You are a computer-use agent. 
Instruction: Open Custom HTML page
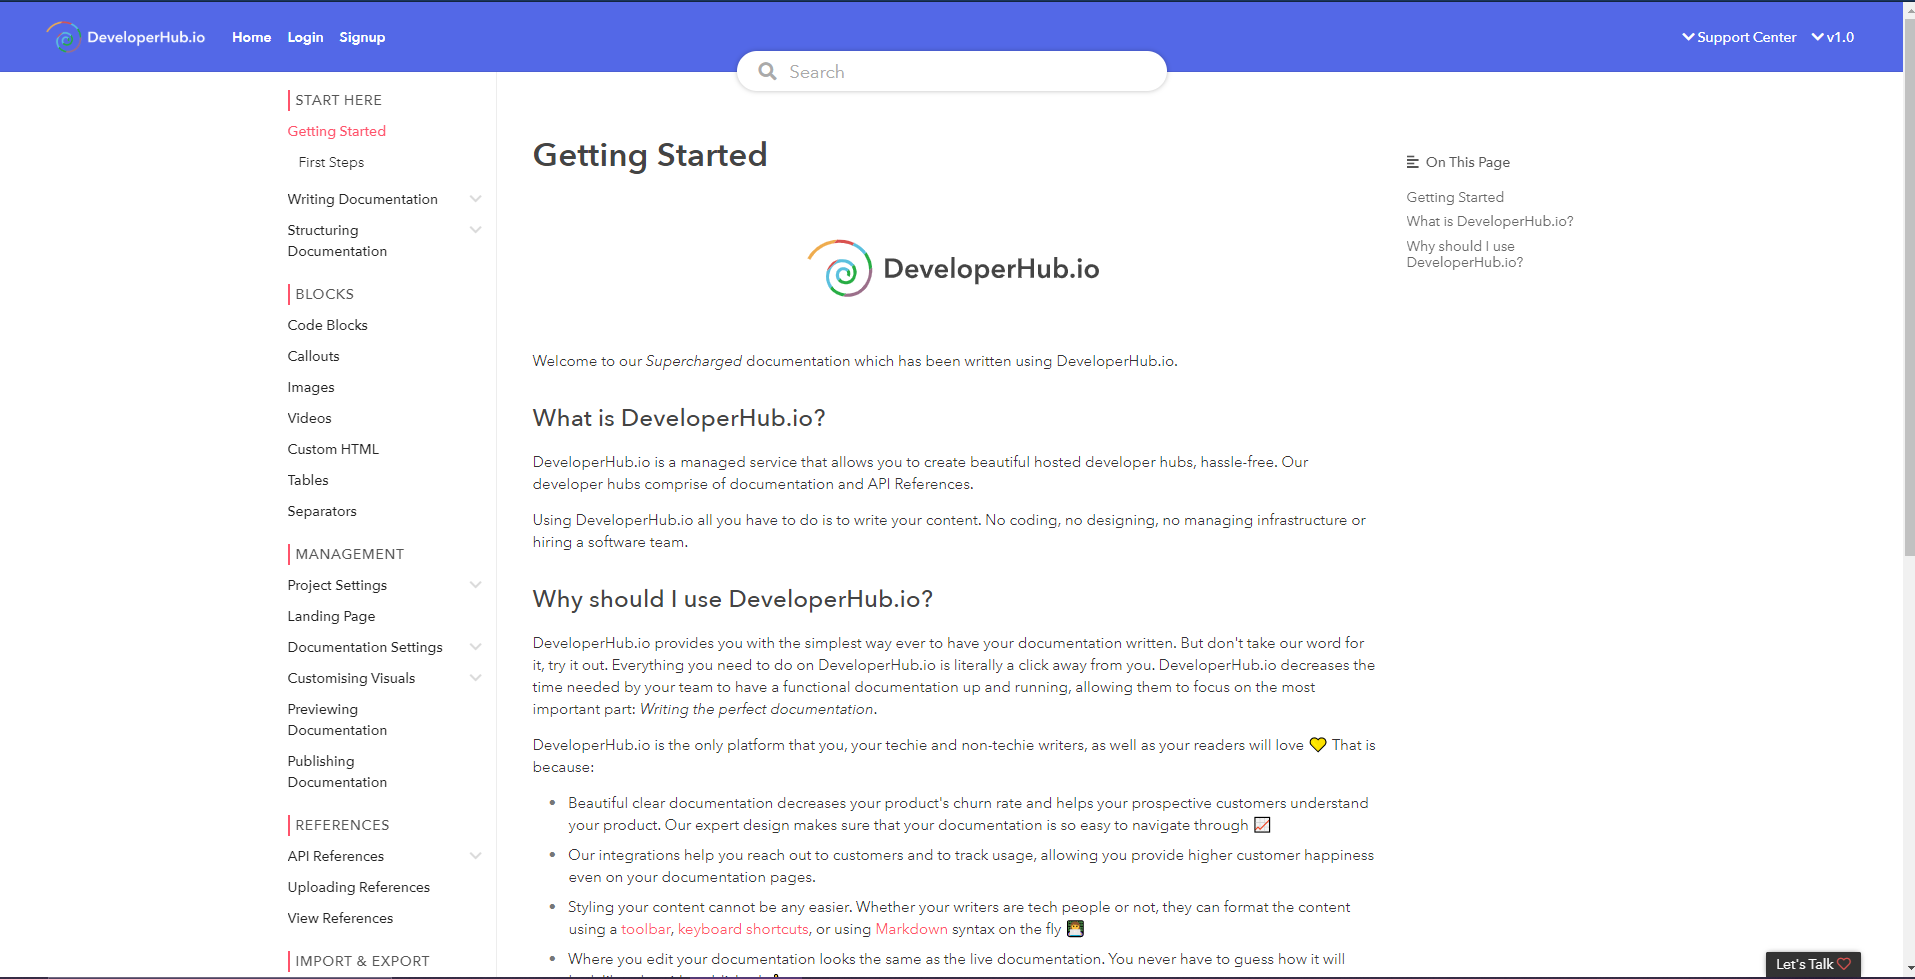pyautogui.click(x=333, y=449)
